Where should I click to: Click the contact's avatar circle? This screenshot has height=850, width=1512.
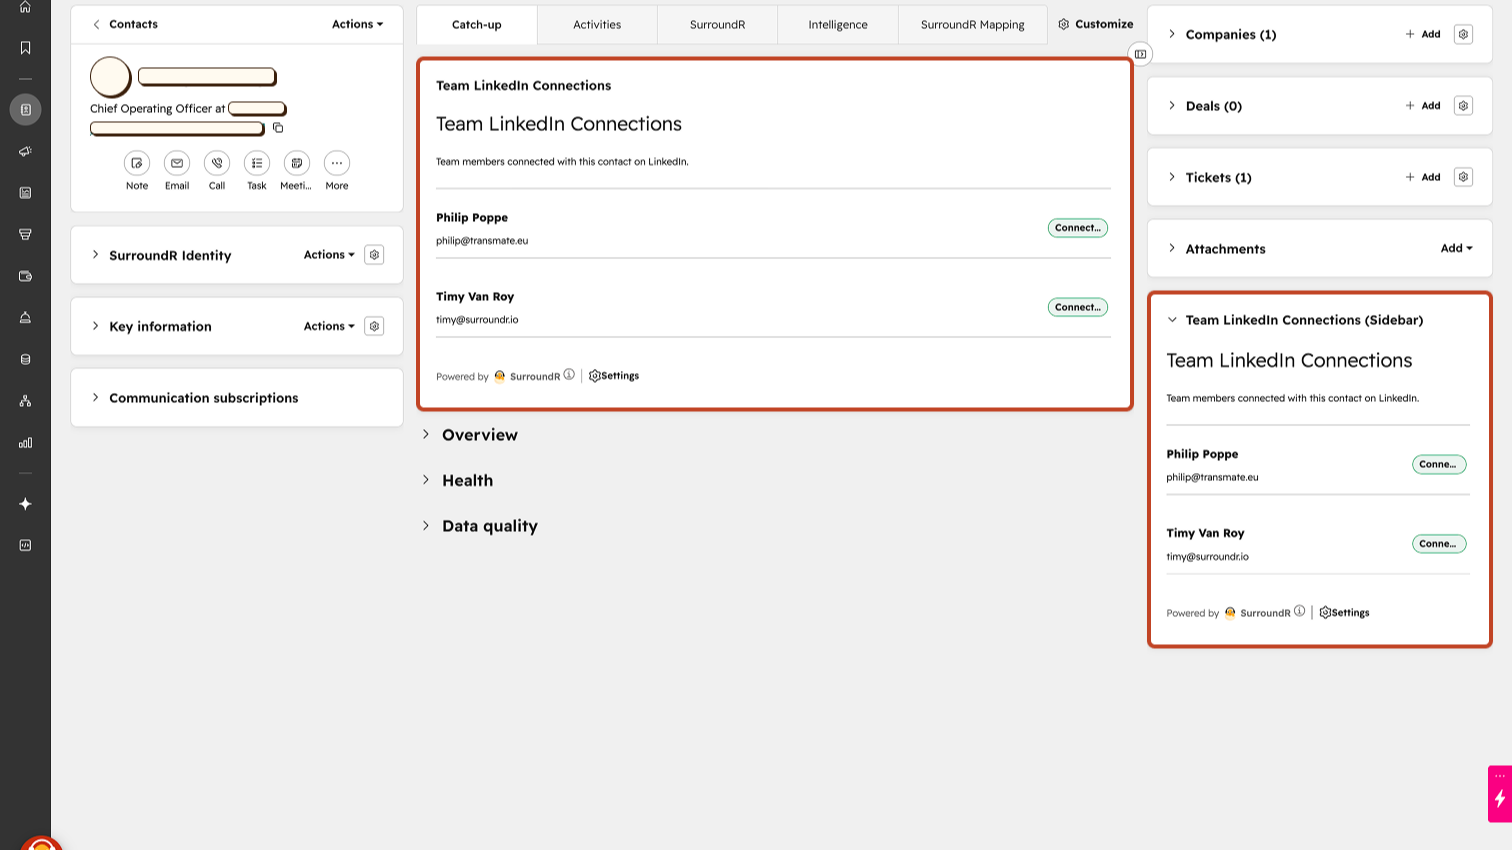tap(111, 77)
